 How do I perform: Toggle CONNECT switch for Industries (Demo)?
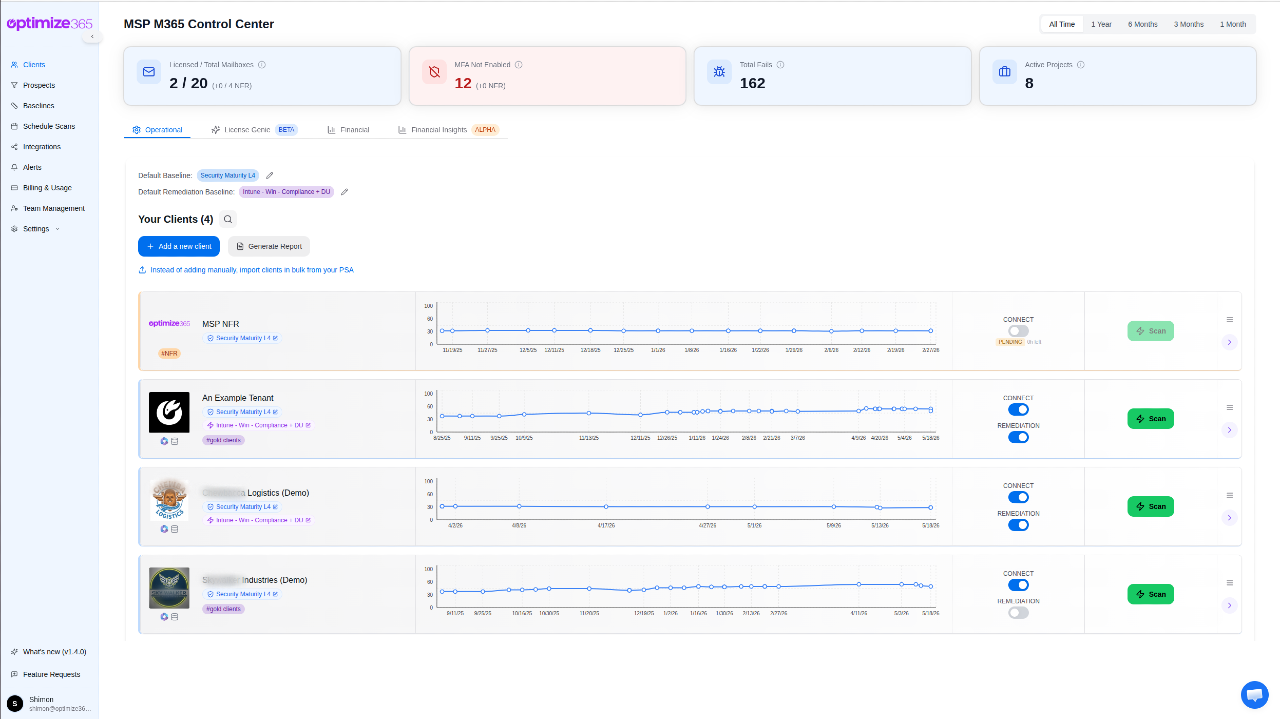pyautogui.click(x=1018, y=585)
